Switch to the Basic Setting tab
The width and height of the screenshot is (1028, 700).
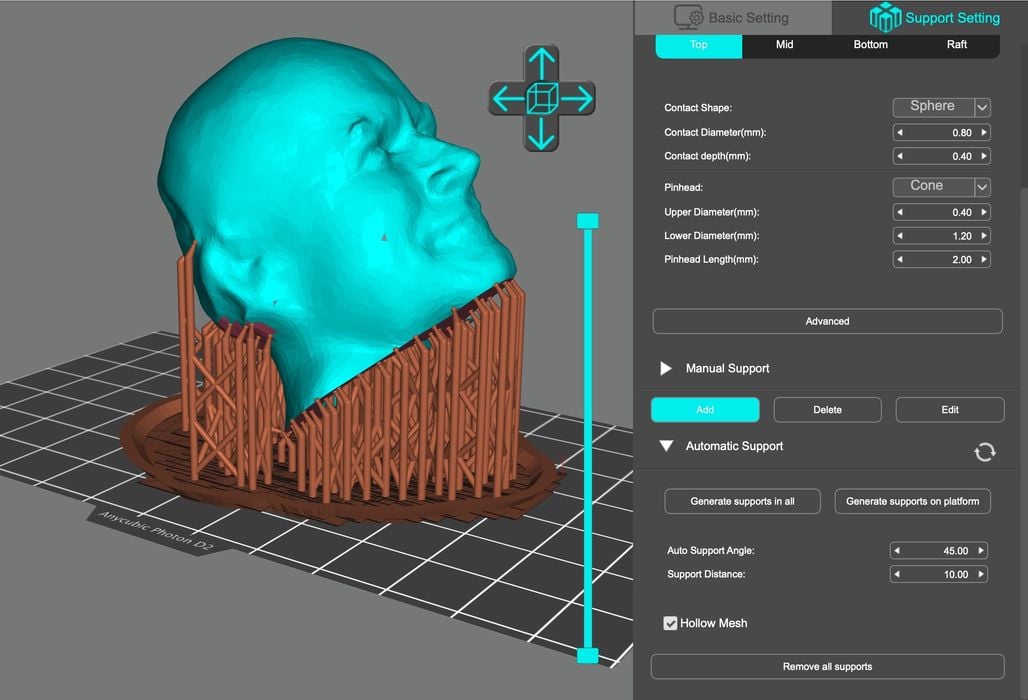click(x=732, y=18)
